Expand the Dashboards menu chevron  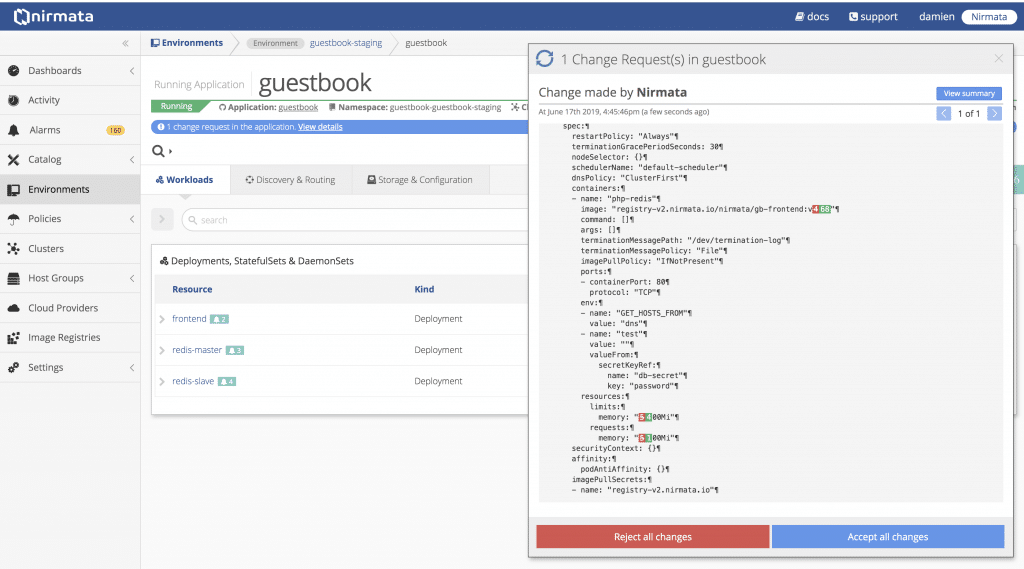(x=132, y=71)
